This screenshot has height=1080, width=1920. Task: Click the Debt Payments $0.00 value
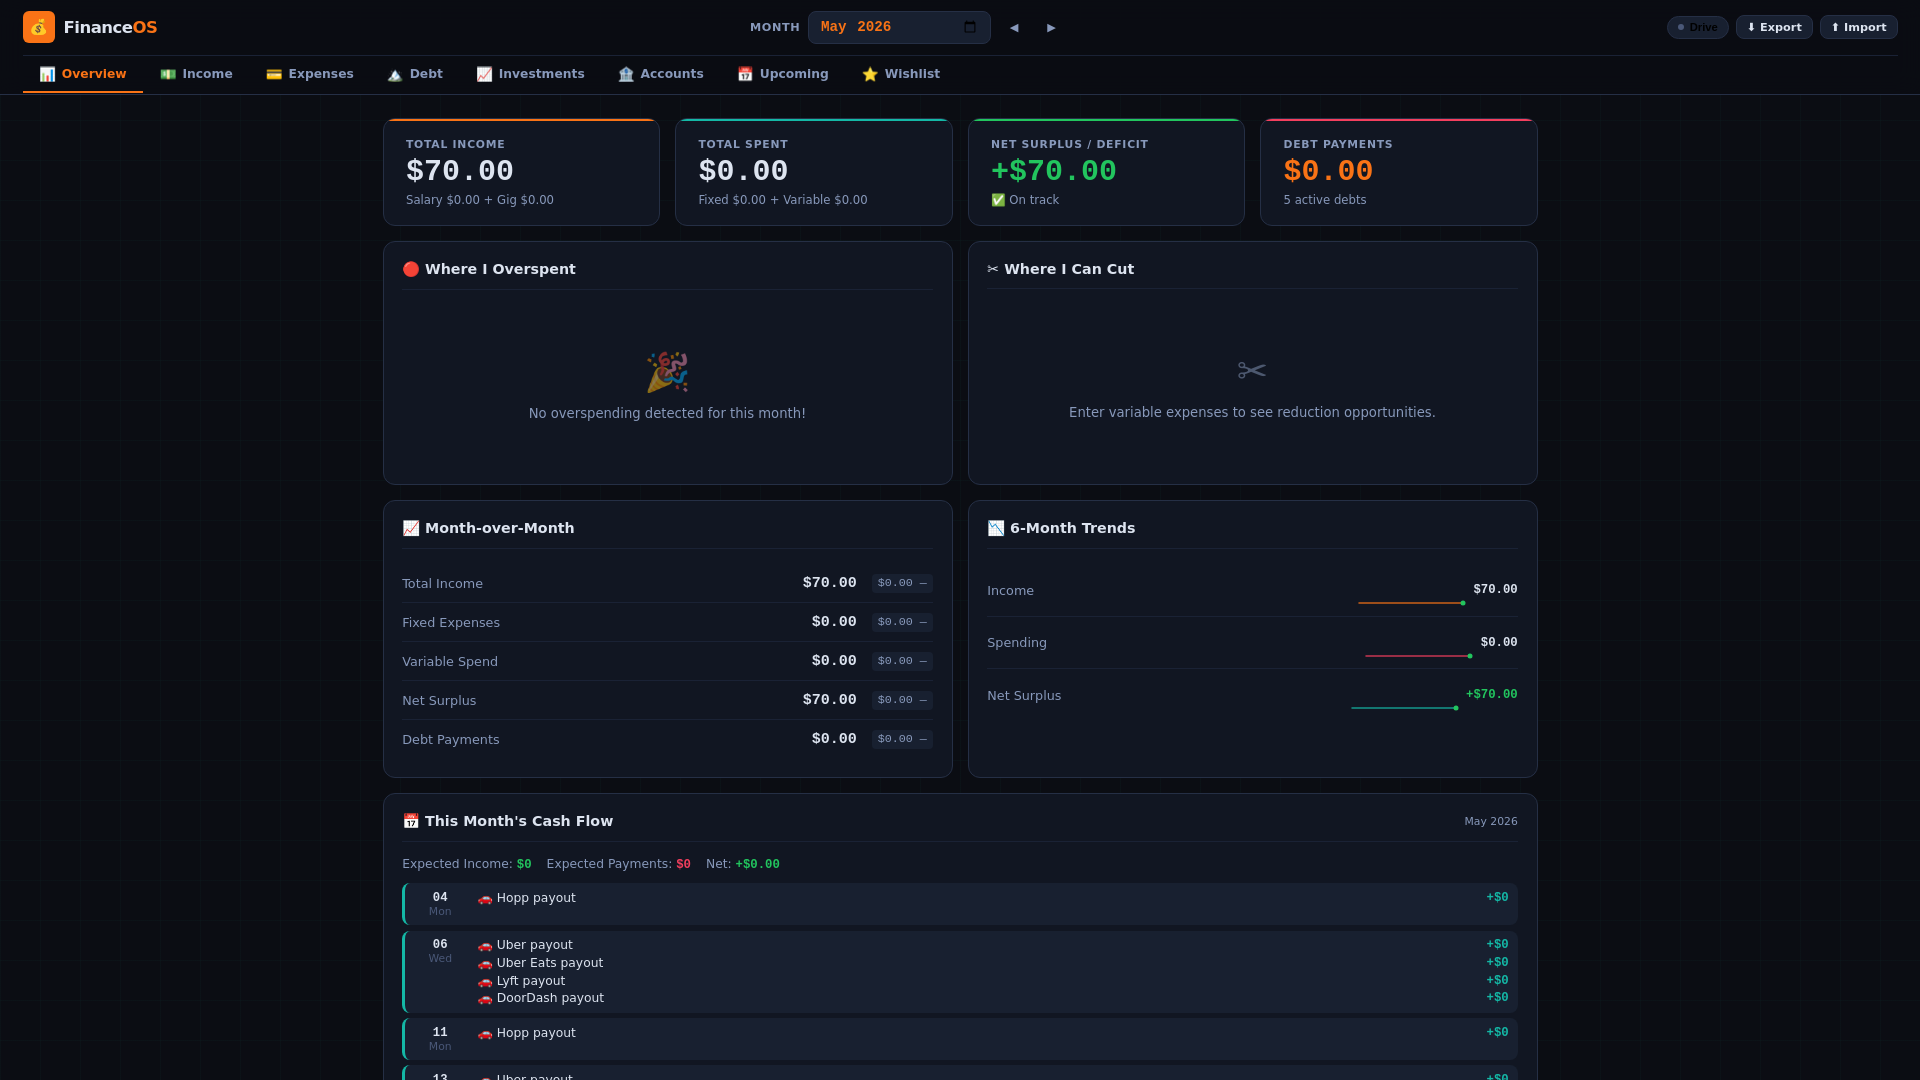coord(1328,171)
